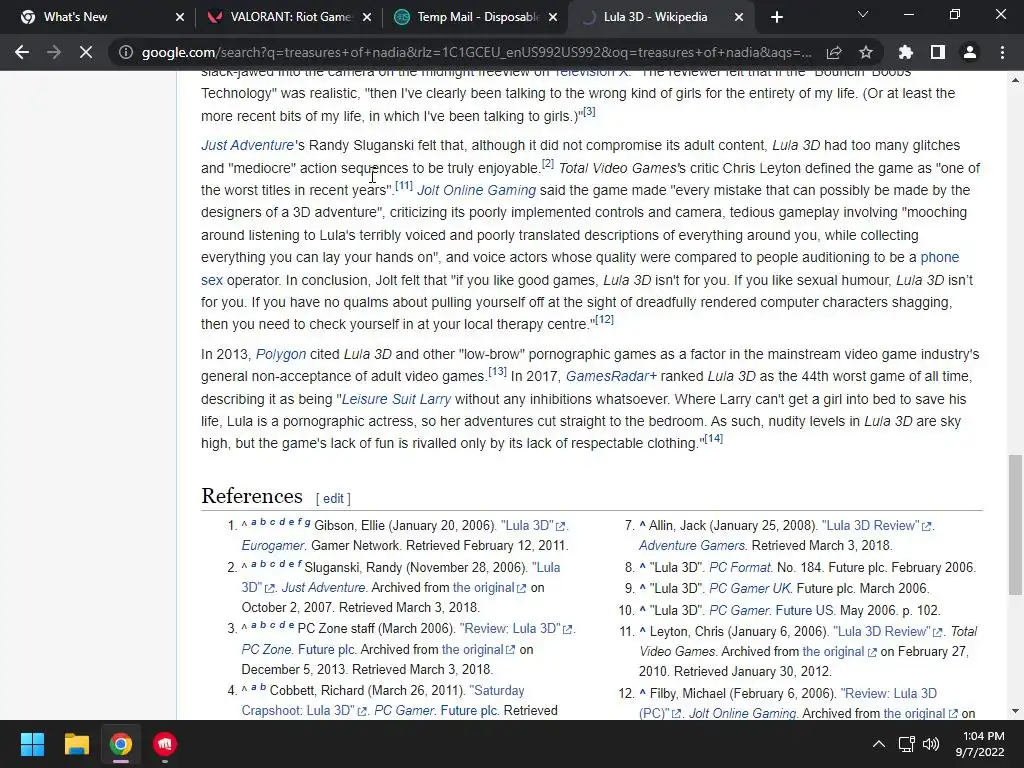This screenshot has width=1024, height=768.
Task: Open the PC Format link in reference 8
Action: click(740, 568)
